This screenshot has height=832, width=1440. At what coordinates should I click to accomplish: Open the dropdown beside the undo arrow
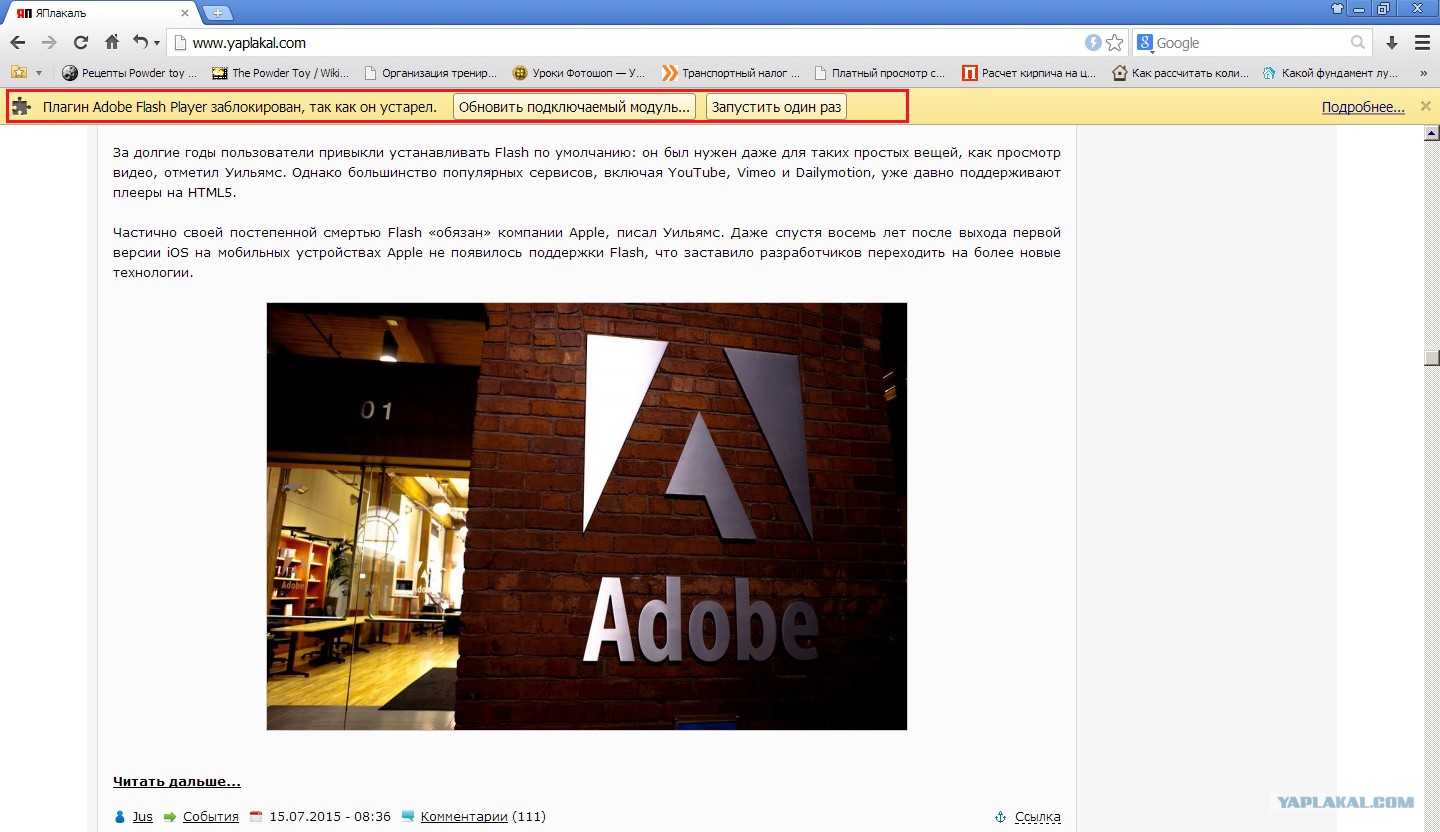pyautogui.click(x=157, y=44)
